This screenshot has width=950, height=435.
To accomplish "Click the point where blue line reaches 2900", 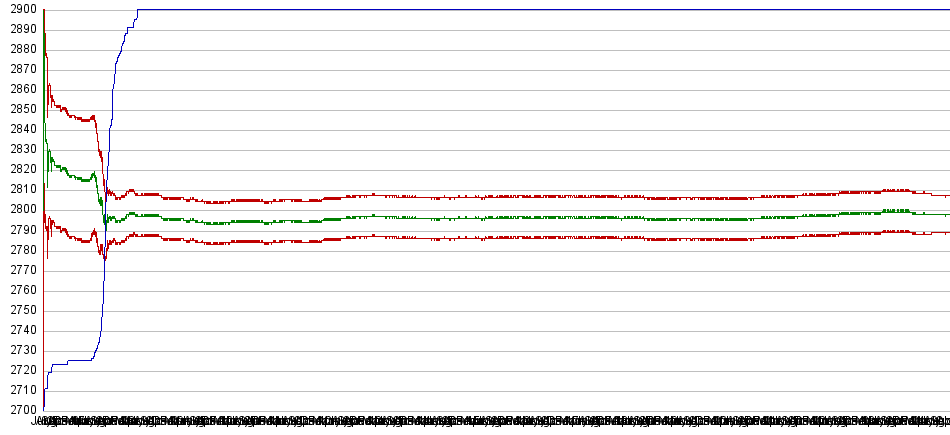I will [x=138, y=10].
